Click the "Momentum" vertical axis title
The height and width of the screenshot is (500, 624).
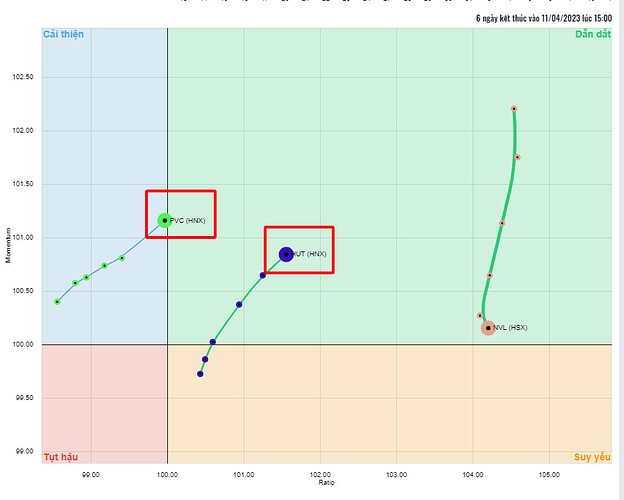tap(8, 245)
